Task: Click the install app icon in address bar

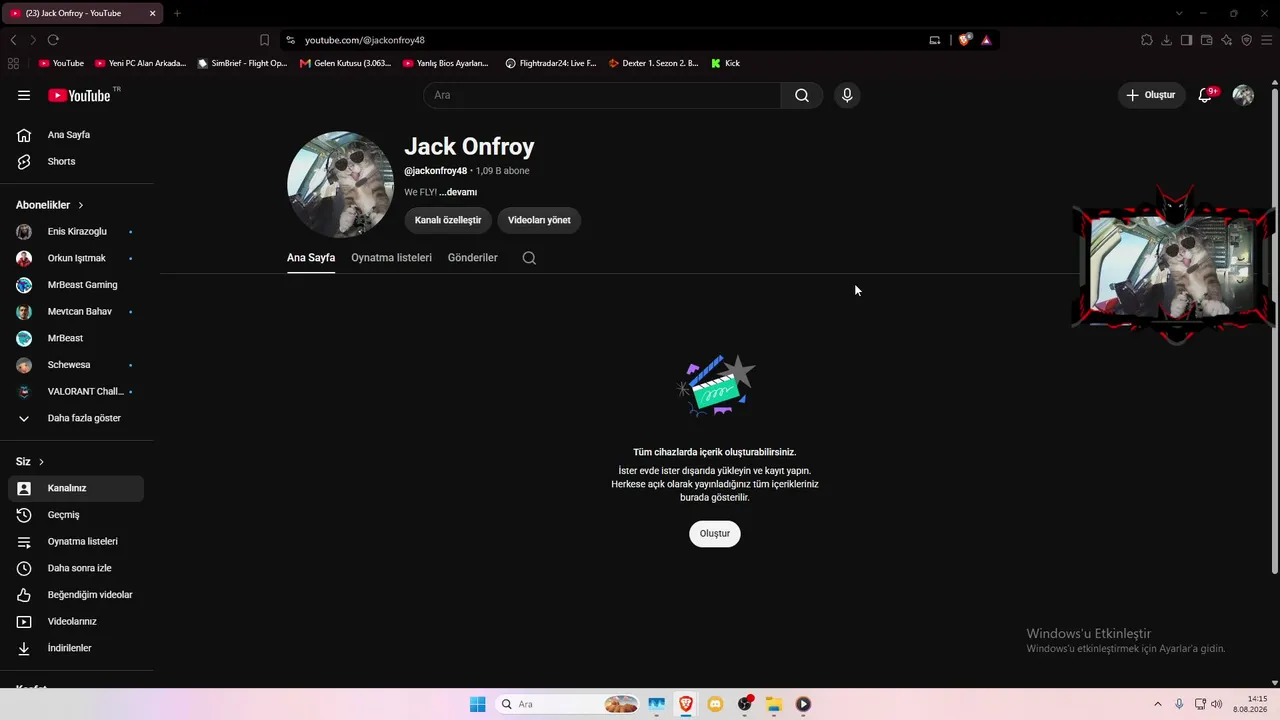Action: 935,40
